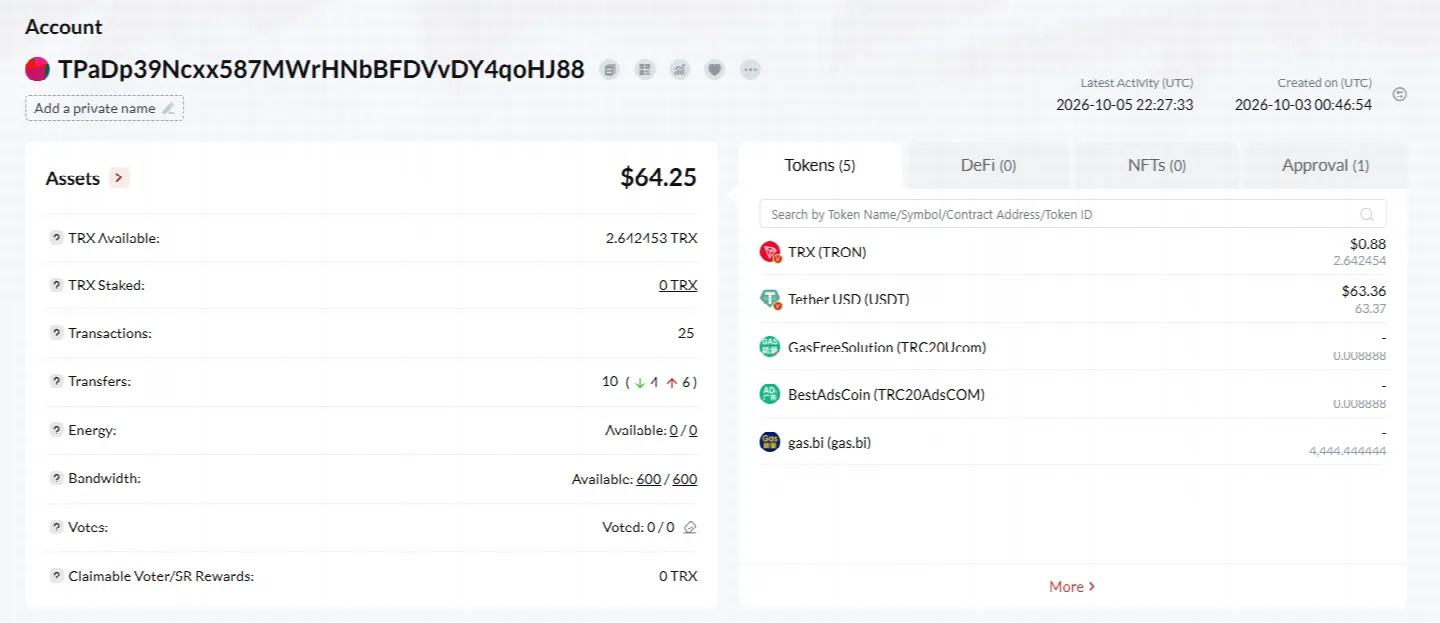The image size is (1440, 623).
Task: Expand the Assets section arrow
Action: pyautogui.click(x=119, y=178)
